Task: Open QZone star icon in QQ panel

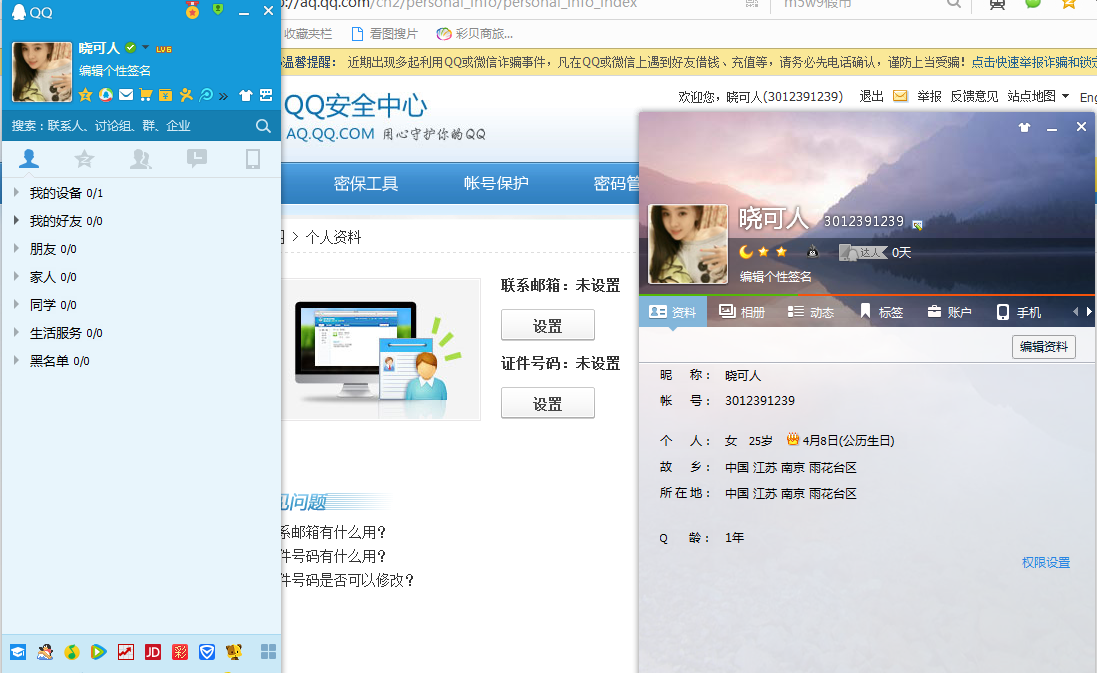Action: pos(85,94)
